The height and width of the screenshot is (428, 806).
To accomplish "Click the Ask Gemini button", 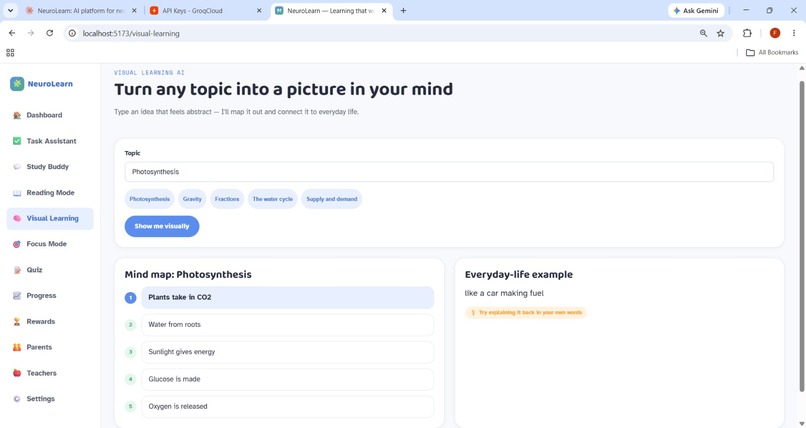I will coord(696,11).
